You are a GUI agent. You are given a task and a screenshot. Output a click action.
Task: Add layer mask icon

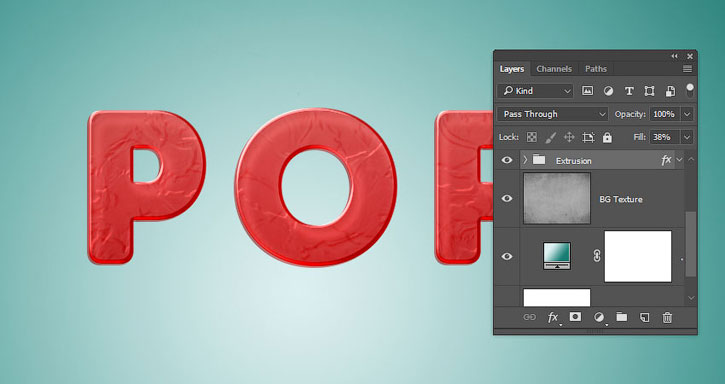[575, 317]
